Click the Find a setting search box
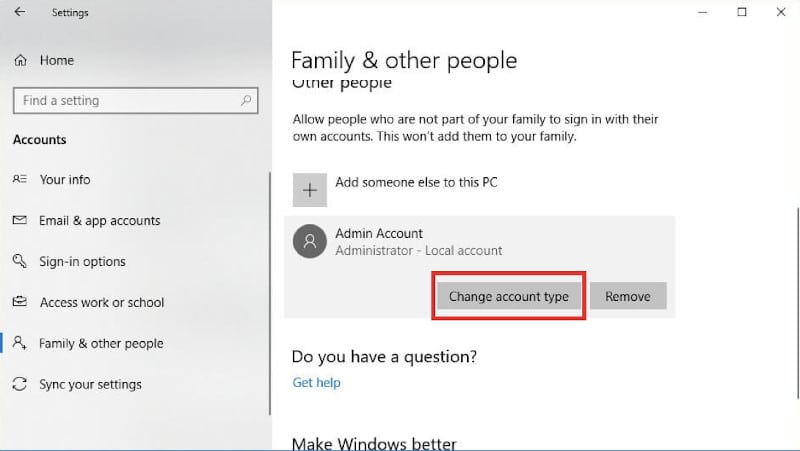Viewport: 800px width, 451px height. coord(136,101)
